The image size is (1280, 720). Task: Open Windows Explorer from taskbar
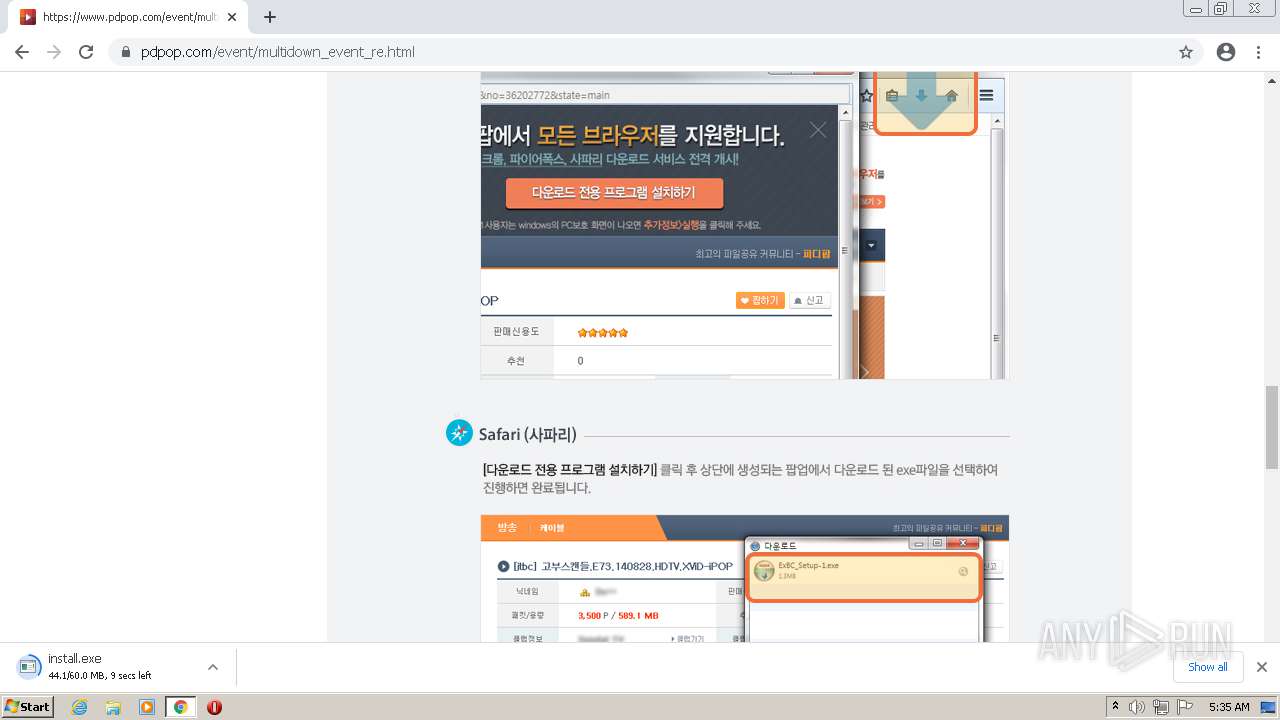tap(113, 707)
